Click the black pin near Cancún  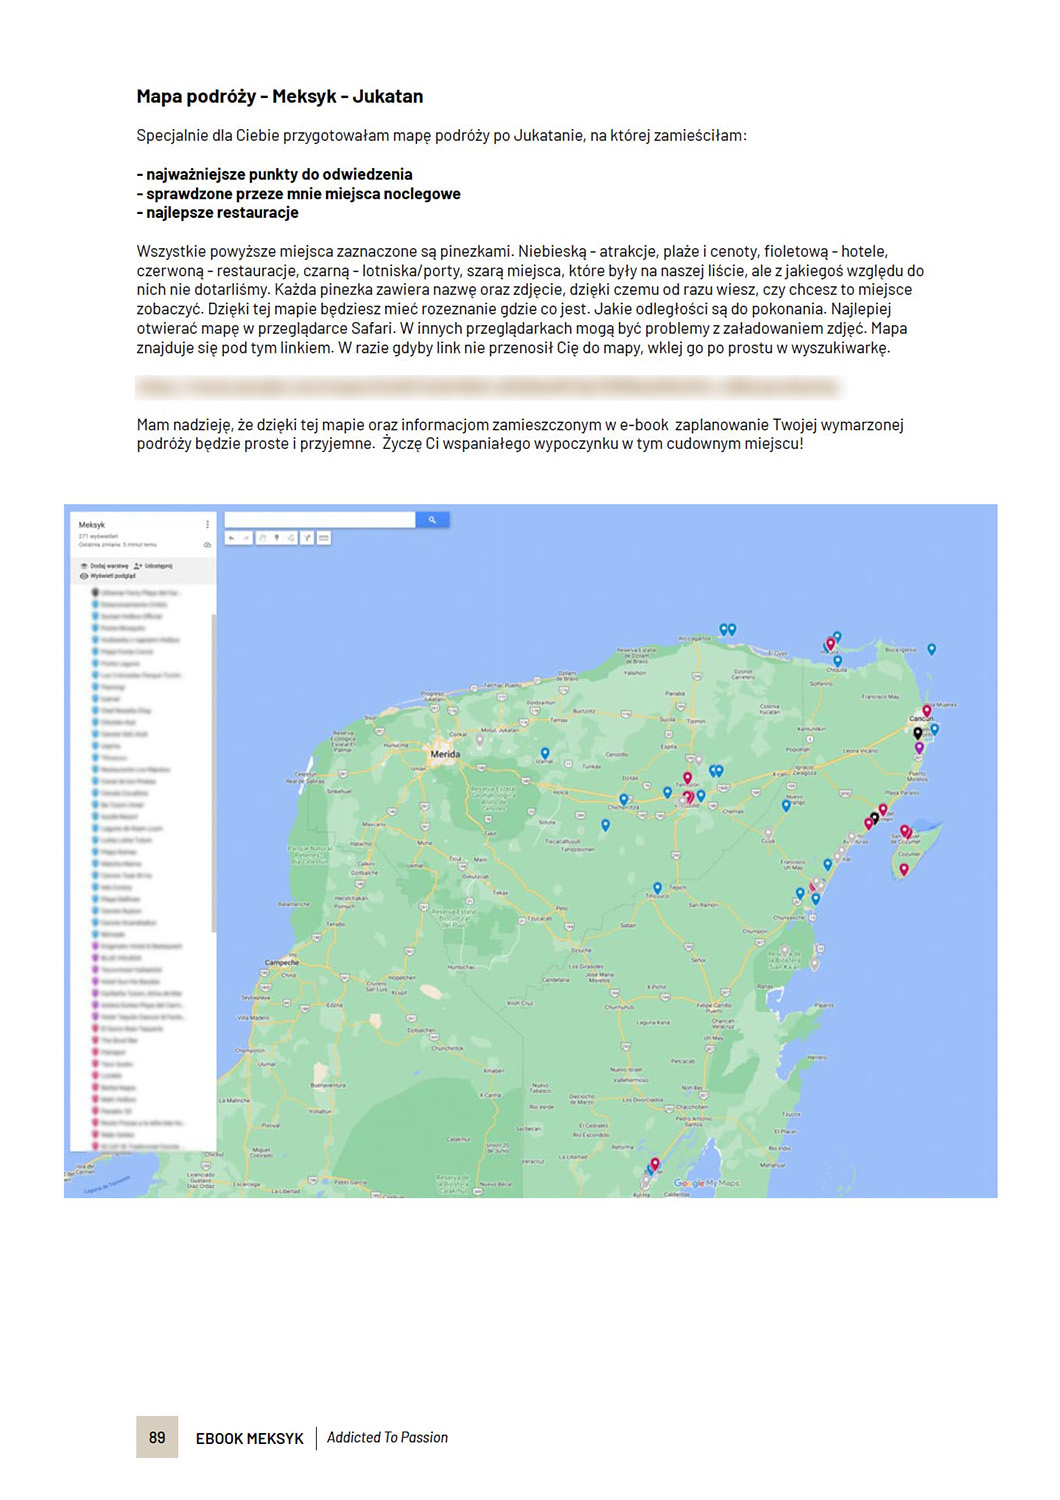point(918,733)
